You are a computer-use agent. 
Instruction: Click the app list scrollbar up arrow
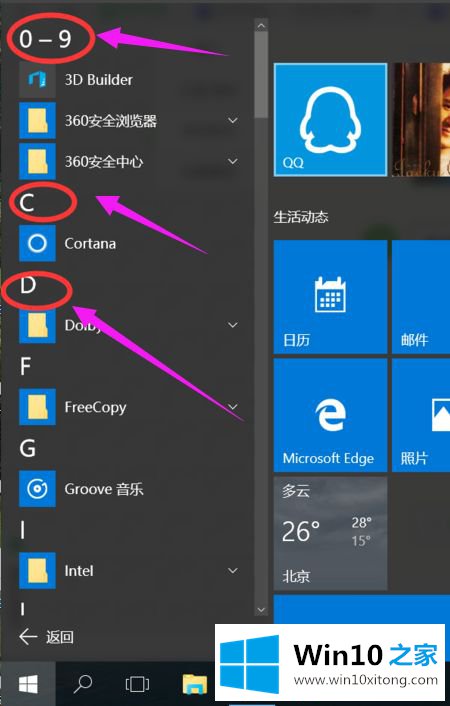[261, 26]
